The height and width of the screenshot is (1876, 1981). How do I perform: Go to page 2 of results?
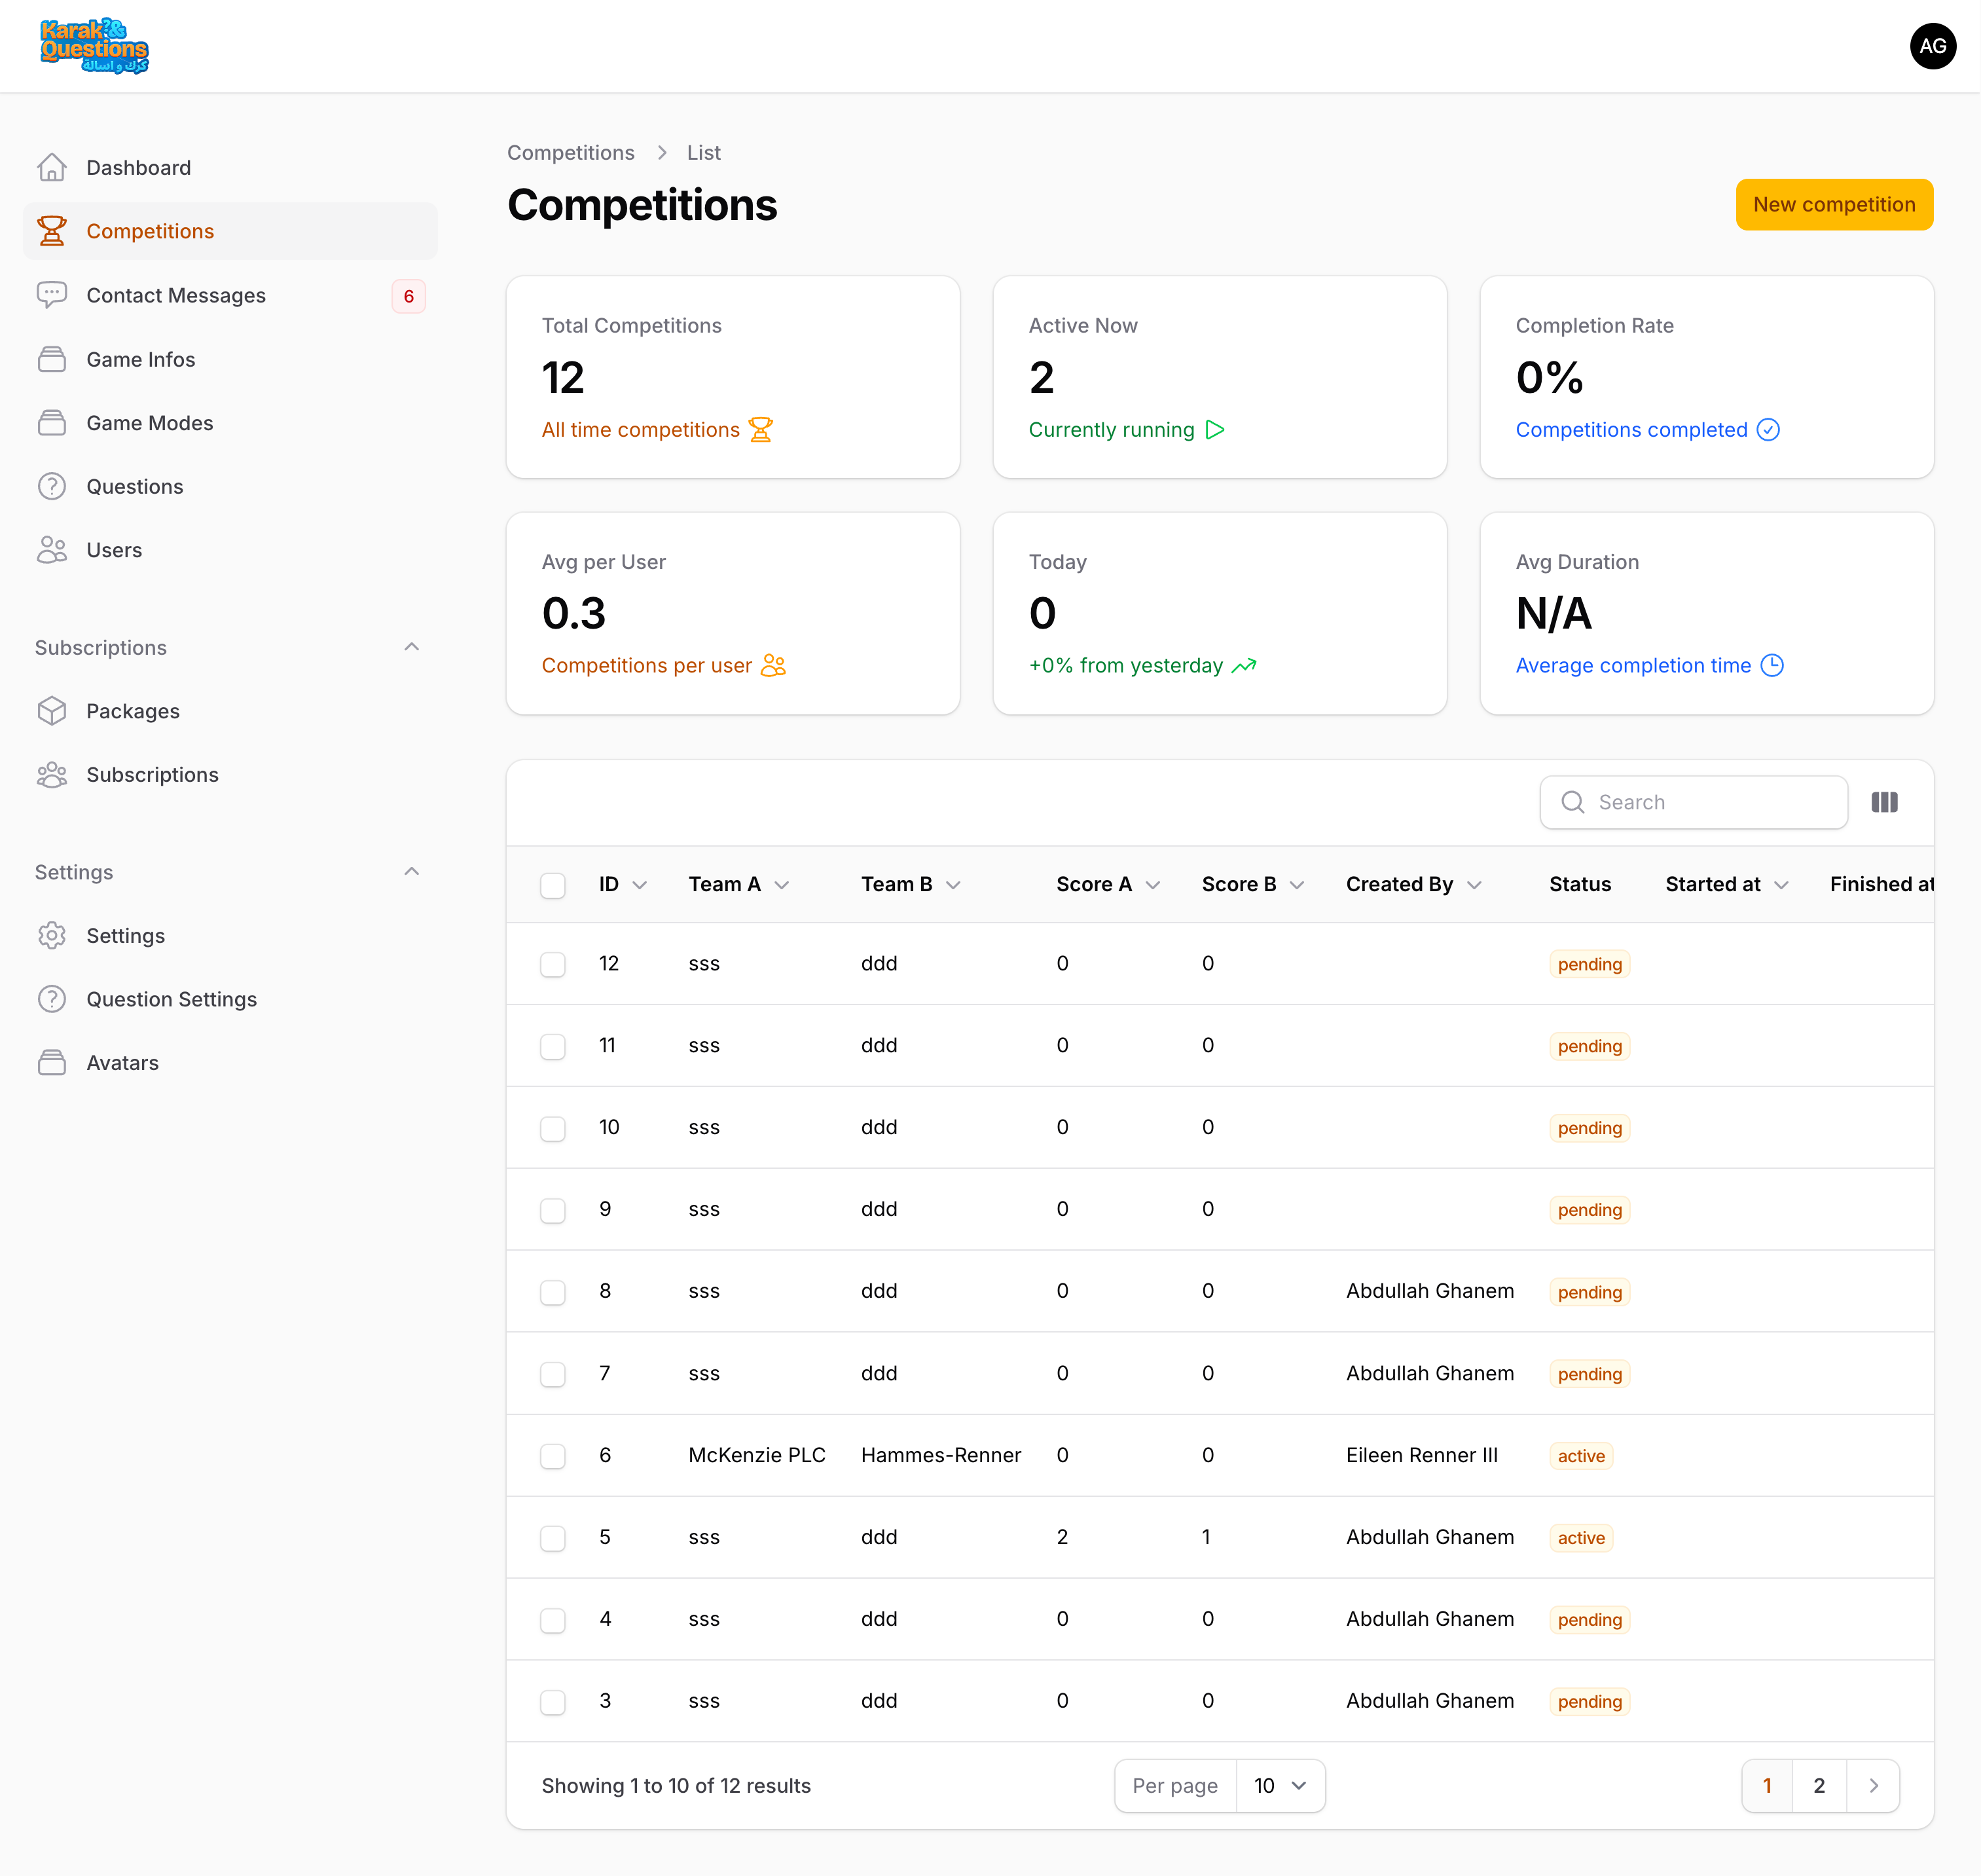(x=1818, y=1786)
